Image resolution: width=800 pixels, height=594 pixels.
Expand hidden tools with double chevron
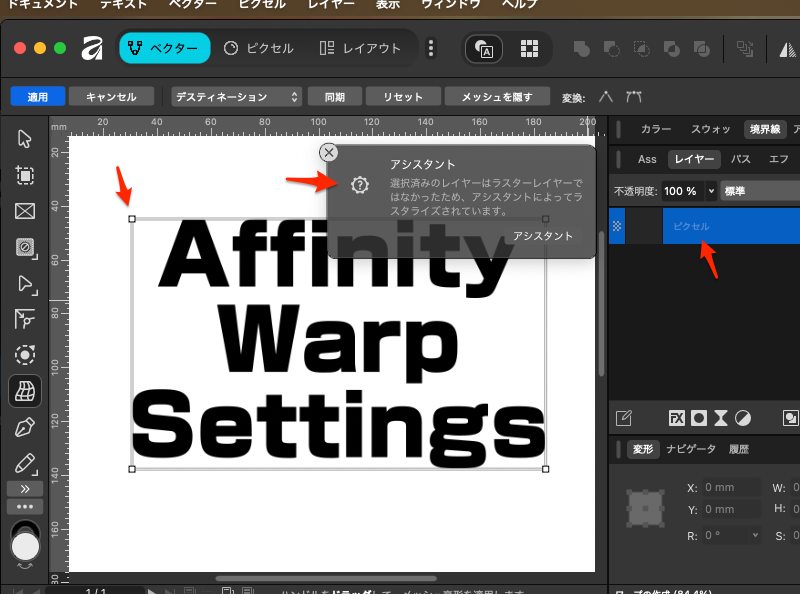point(25,488)
